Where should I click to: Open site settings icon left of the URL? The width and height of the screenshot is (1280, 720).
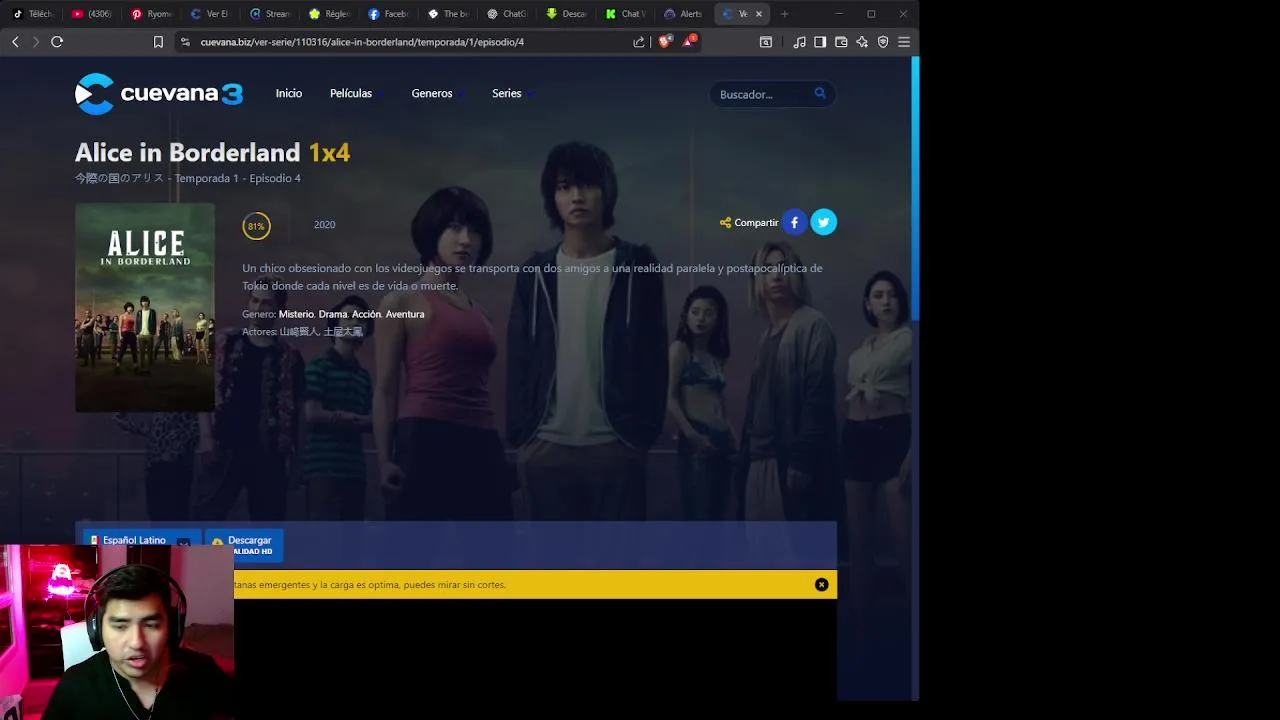coord(185,42)
